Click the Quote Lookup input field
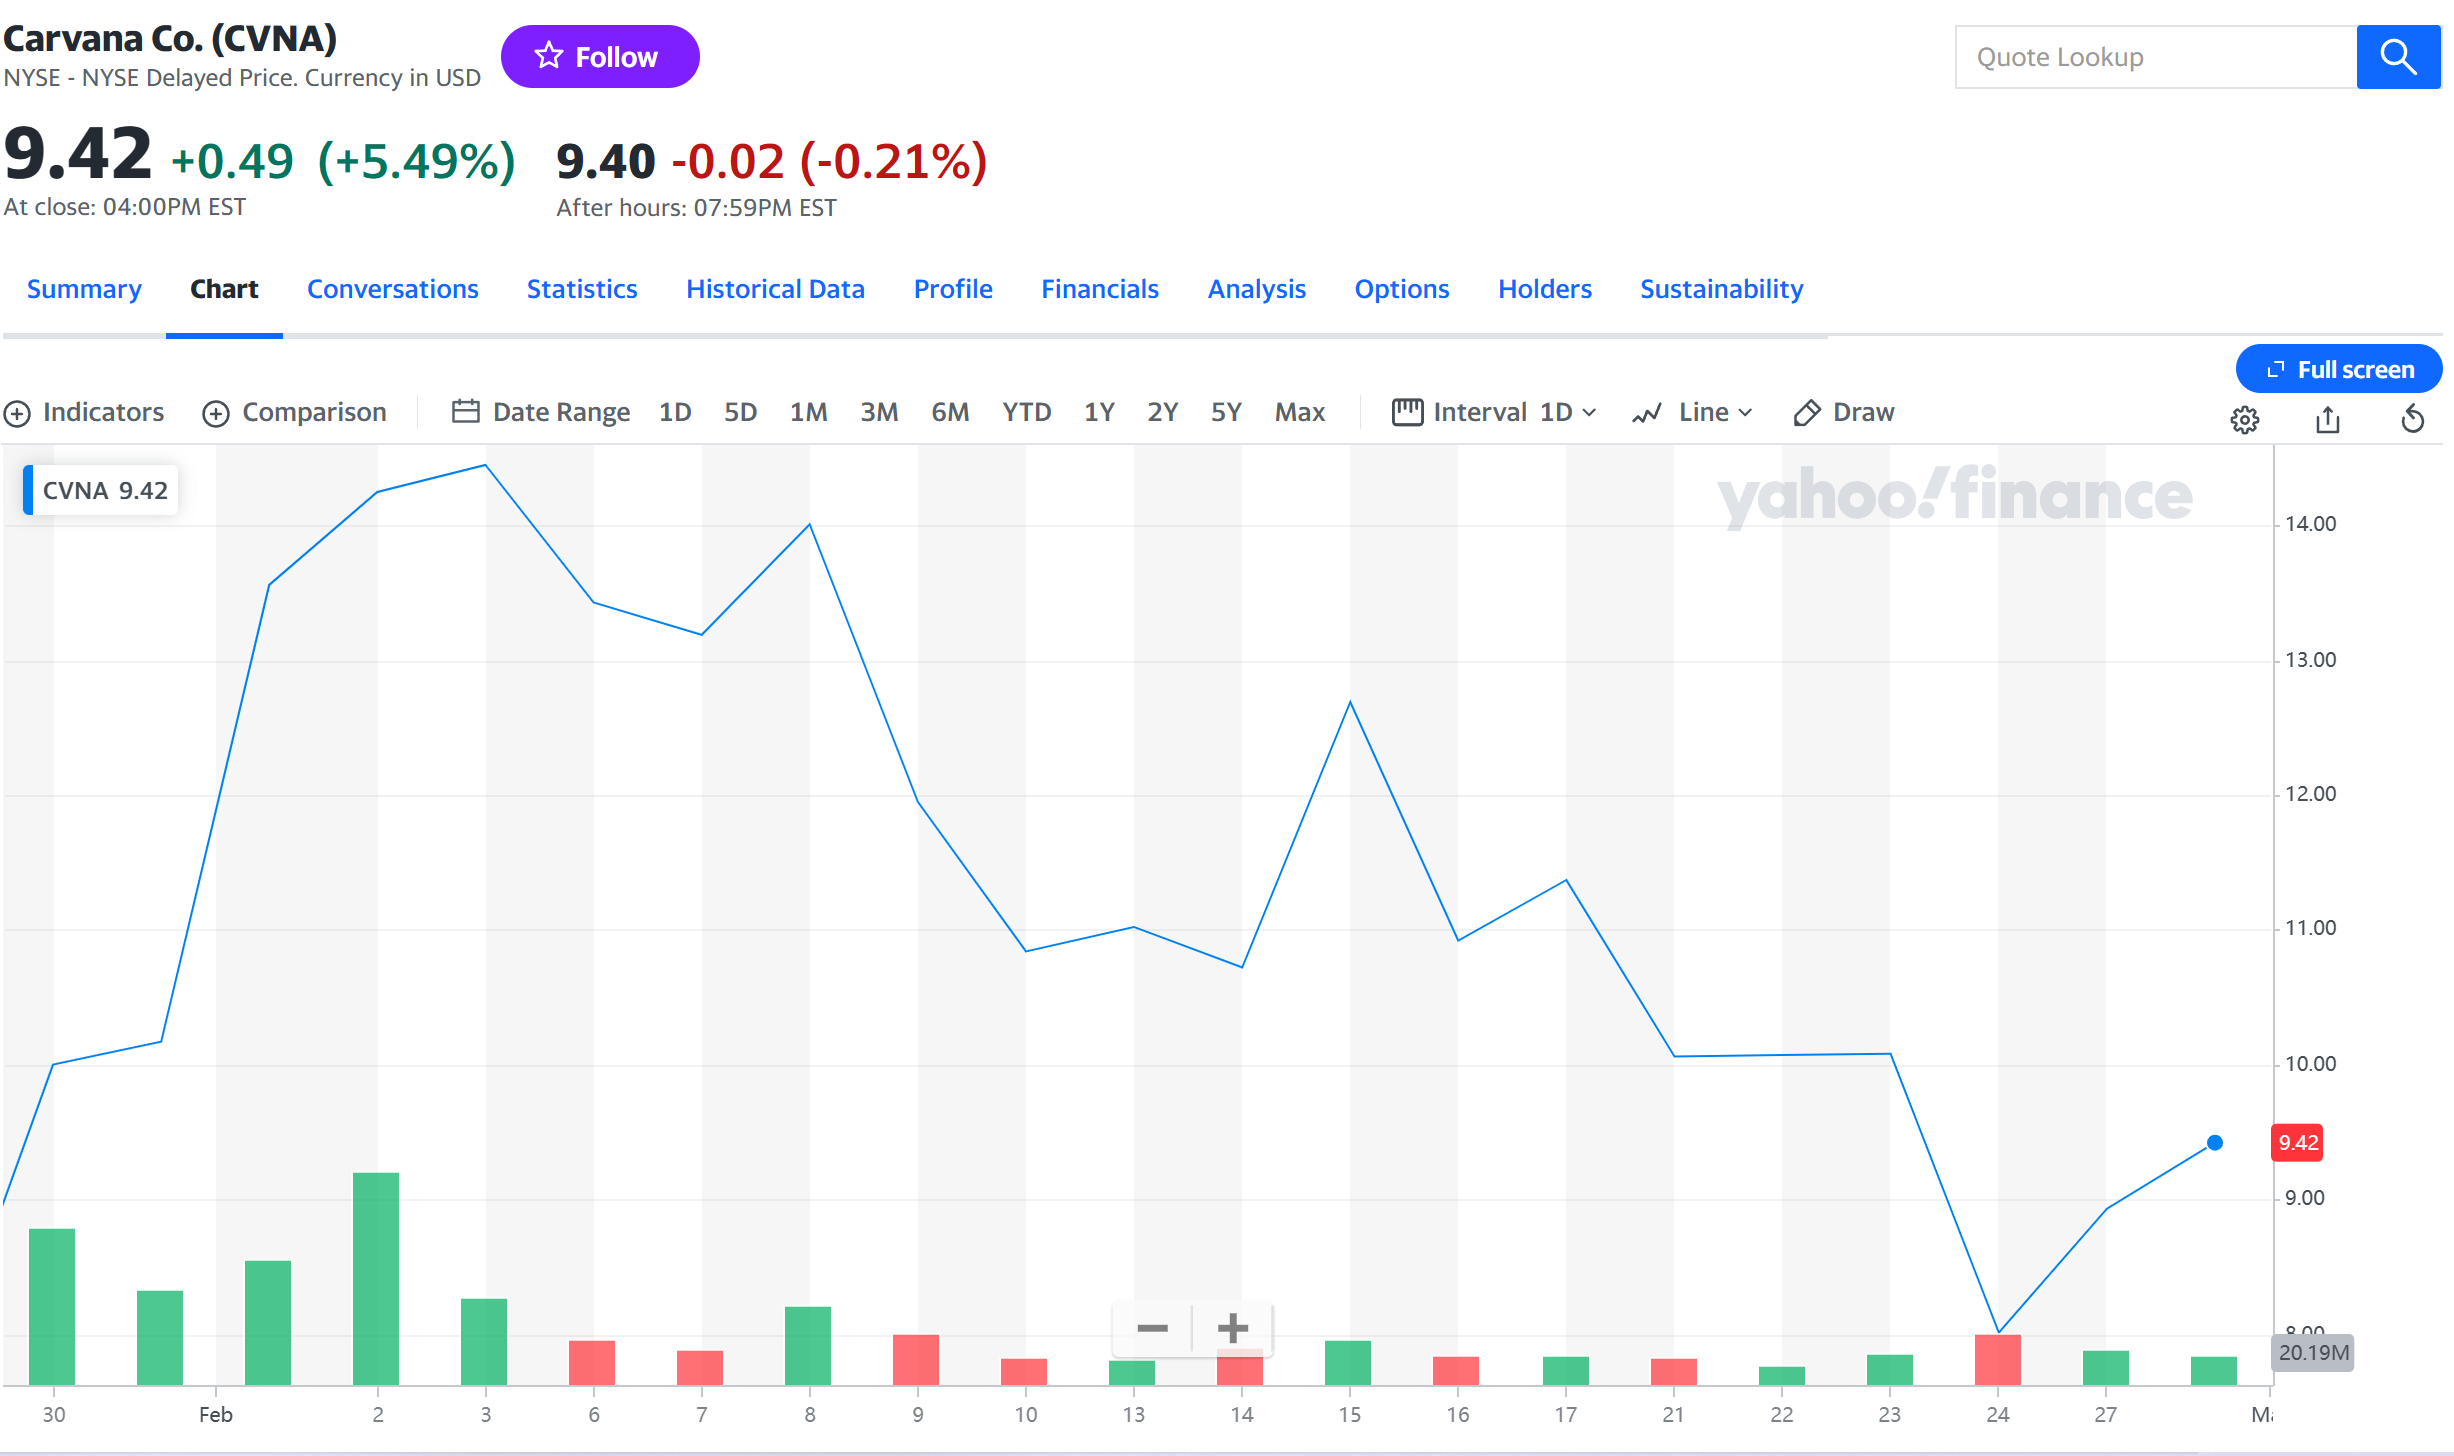This screenshot has width=2454, height=1456. coord(2155,57)
